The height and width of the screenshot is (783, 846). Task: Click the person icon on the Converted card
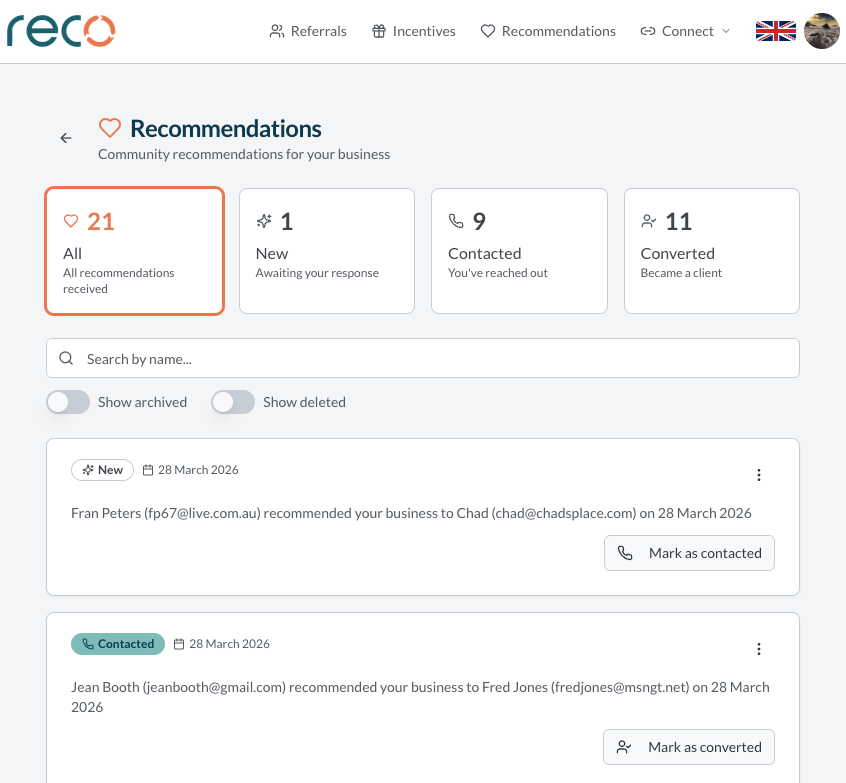tap(649, 221)
